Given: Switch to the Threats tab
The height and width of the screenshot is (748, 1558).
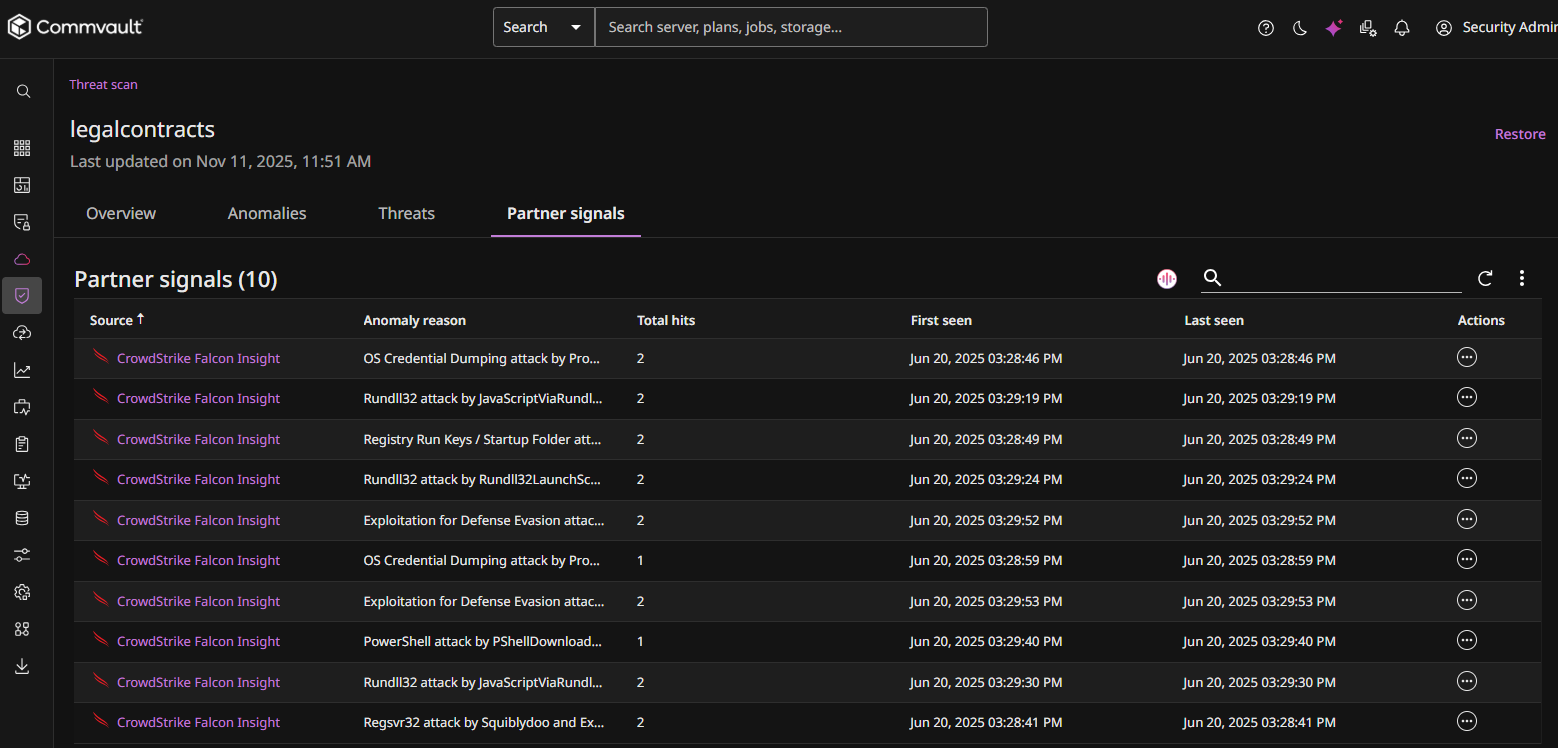Looking at the screenshot, I should (406, 213).
